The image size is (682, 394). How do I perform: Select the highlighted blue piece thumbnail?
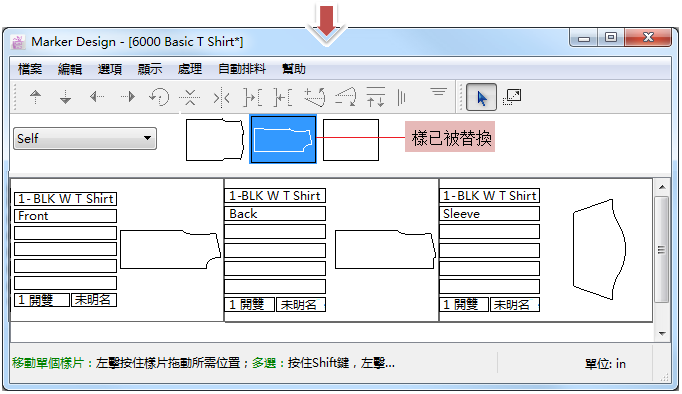[283, 139]
